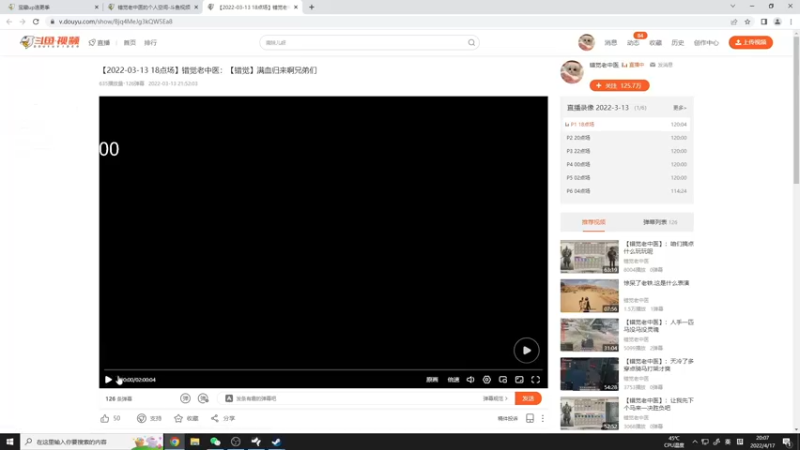Select playlist item P3 22点场
800x450 pixels.
click(x=627, y=151)
